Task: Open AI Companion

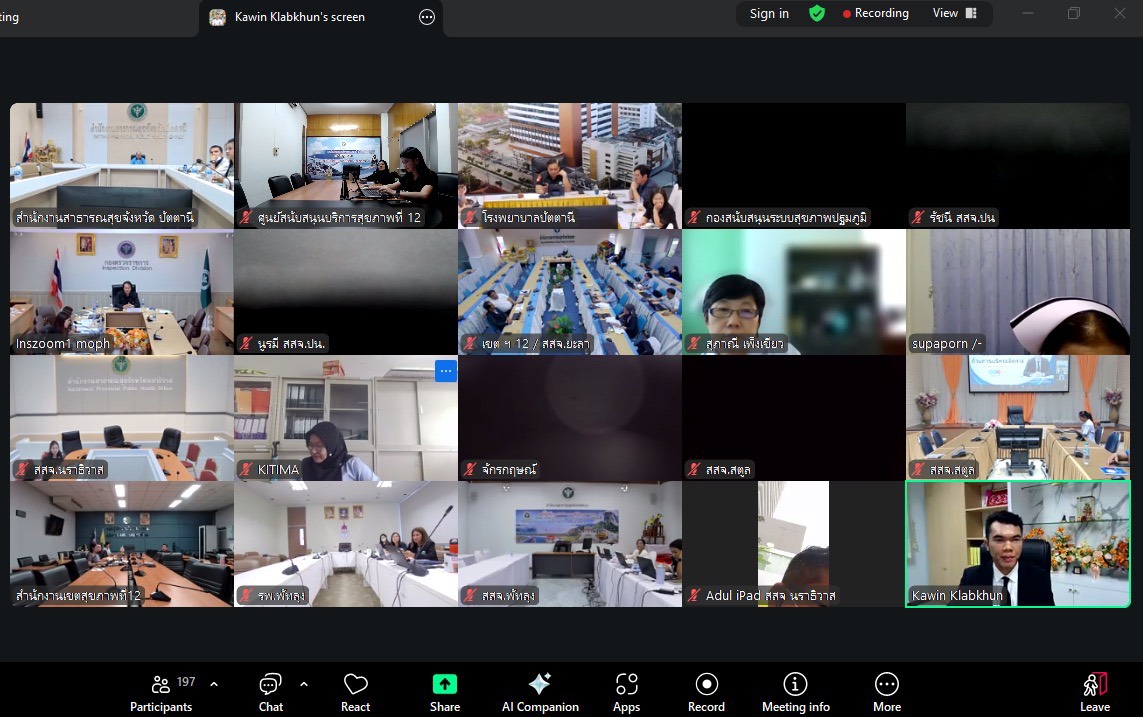Action: point(540,693)
